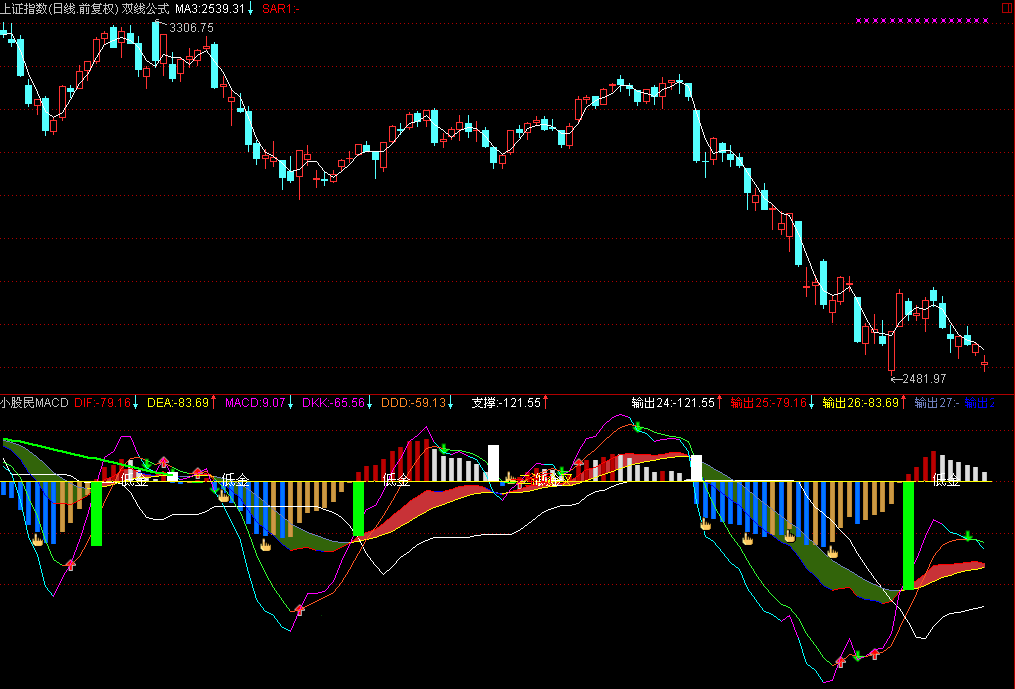Click the first hand marker under the leftmost blue bars
Viewport: 1015px width, 689px height.
pyautogui.click(x=38, y=539)
